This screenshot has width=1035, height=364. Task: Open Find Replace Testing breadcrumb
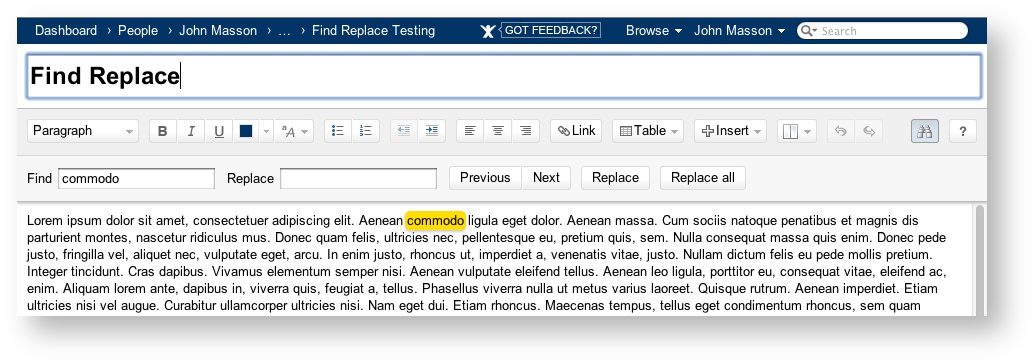(x=374, y=30)
